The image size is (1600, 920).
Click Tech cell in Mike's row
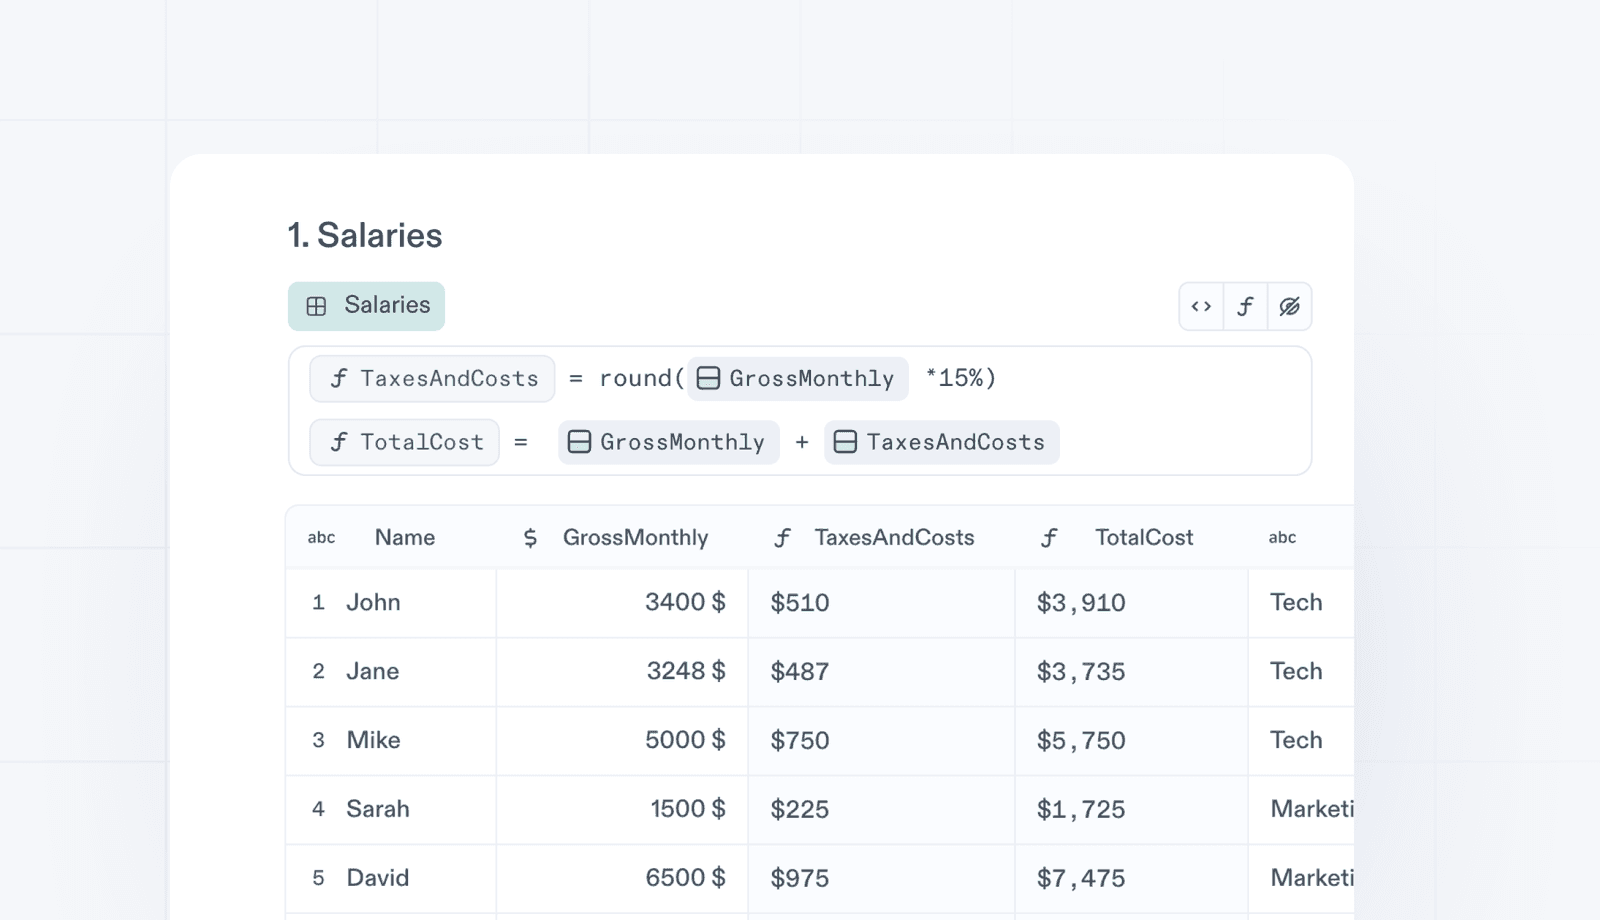point(1301,741)
